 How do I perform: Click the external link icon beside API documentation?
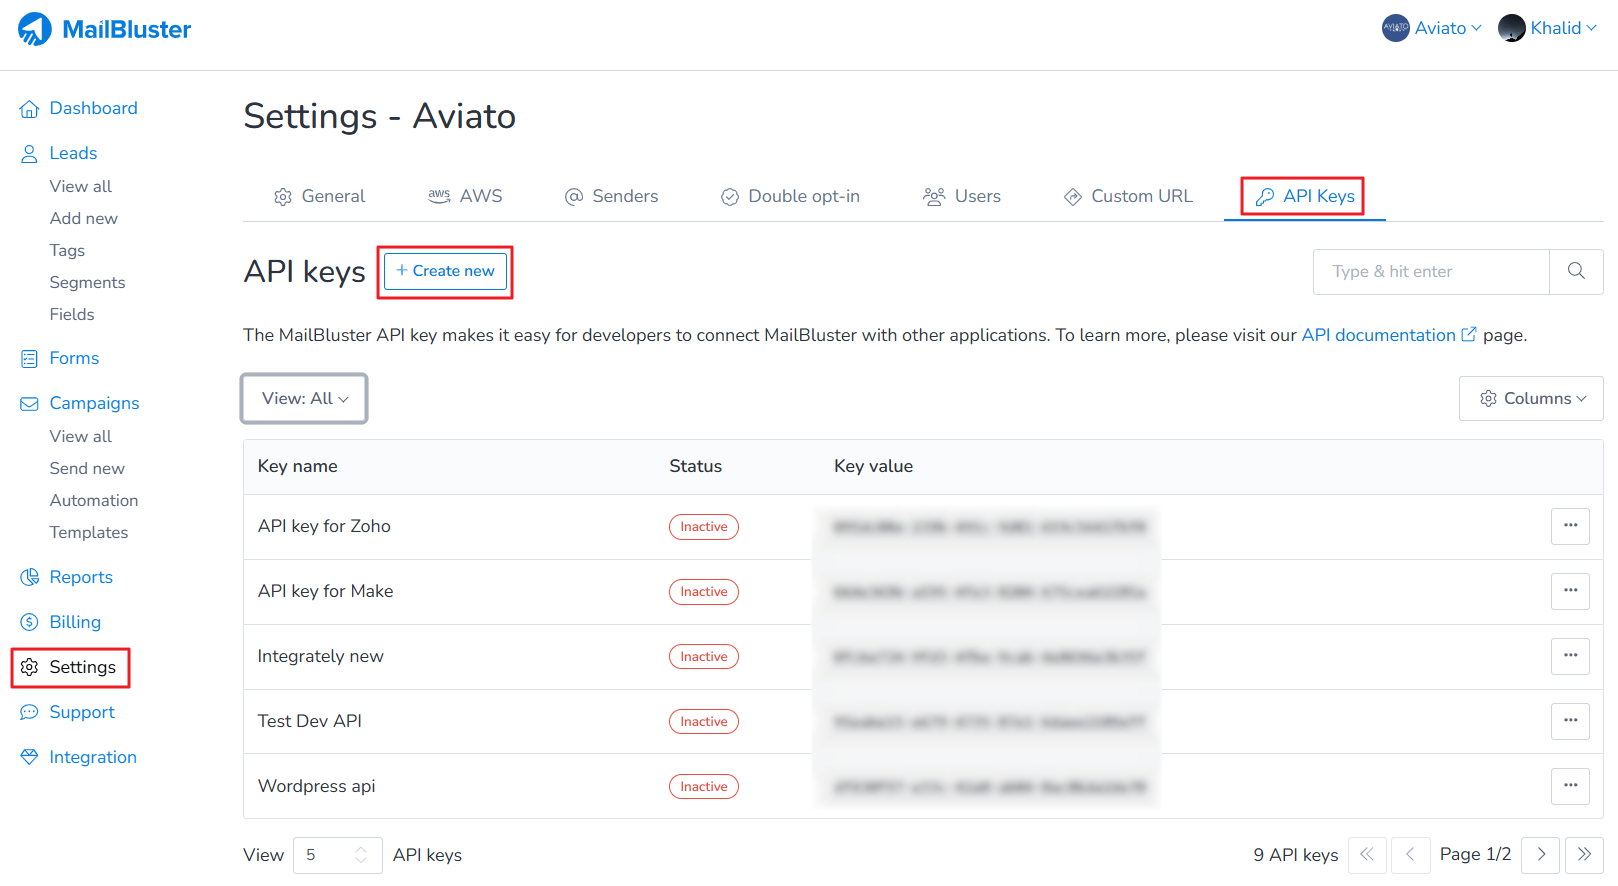pos(1469,335)
